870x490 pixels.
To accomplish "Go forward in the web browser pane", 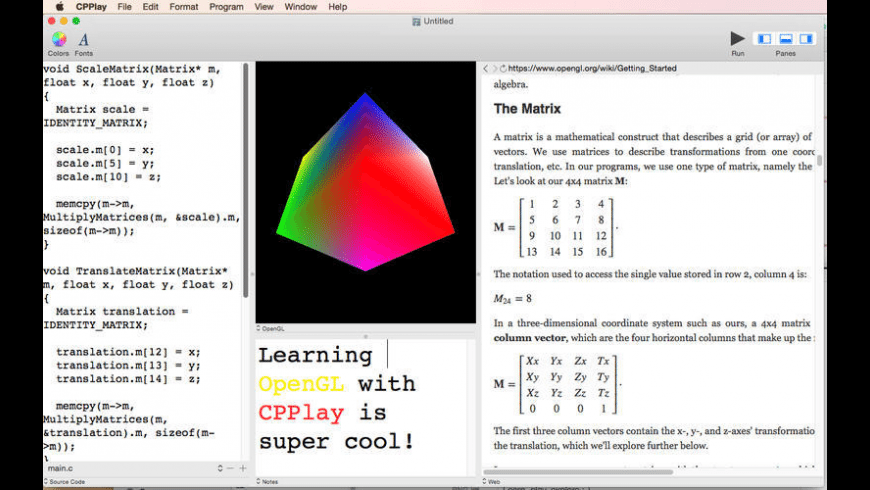I will [x=495, y=69].
